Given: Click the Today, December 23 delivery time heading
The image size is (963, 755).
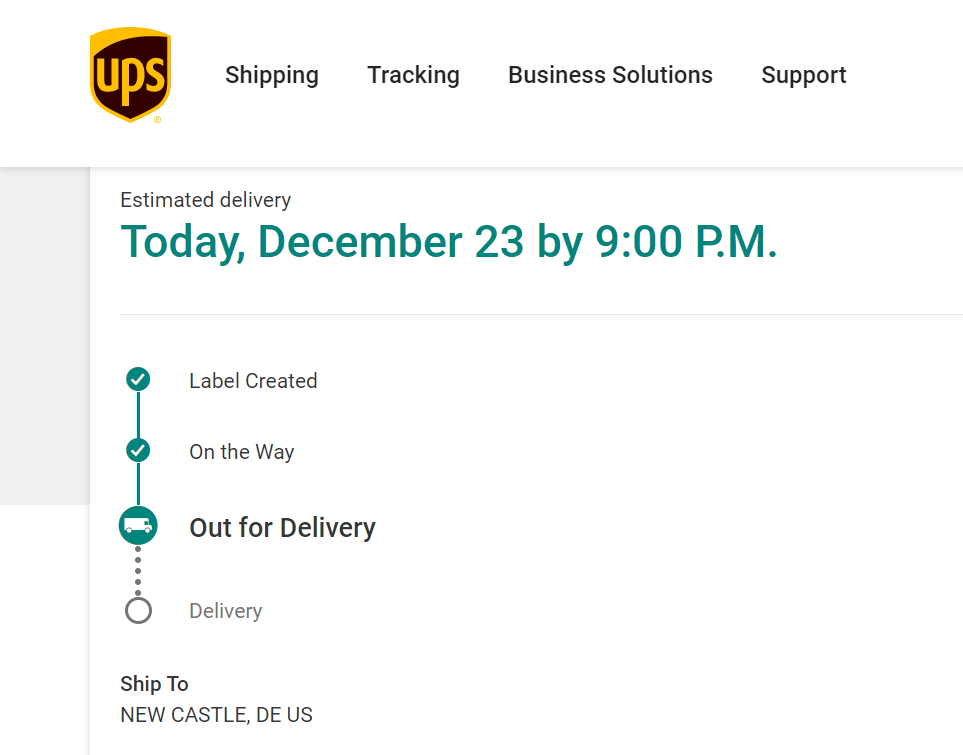Looking at the screenshot, I should coord(449,242).
